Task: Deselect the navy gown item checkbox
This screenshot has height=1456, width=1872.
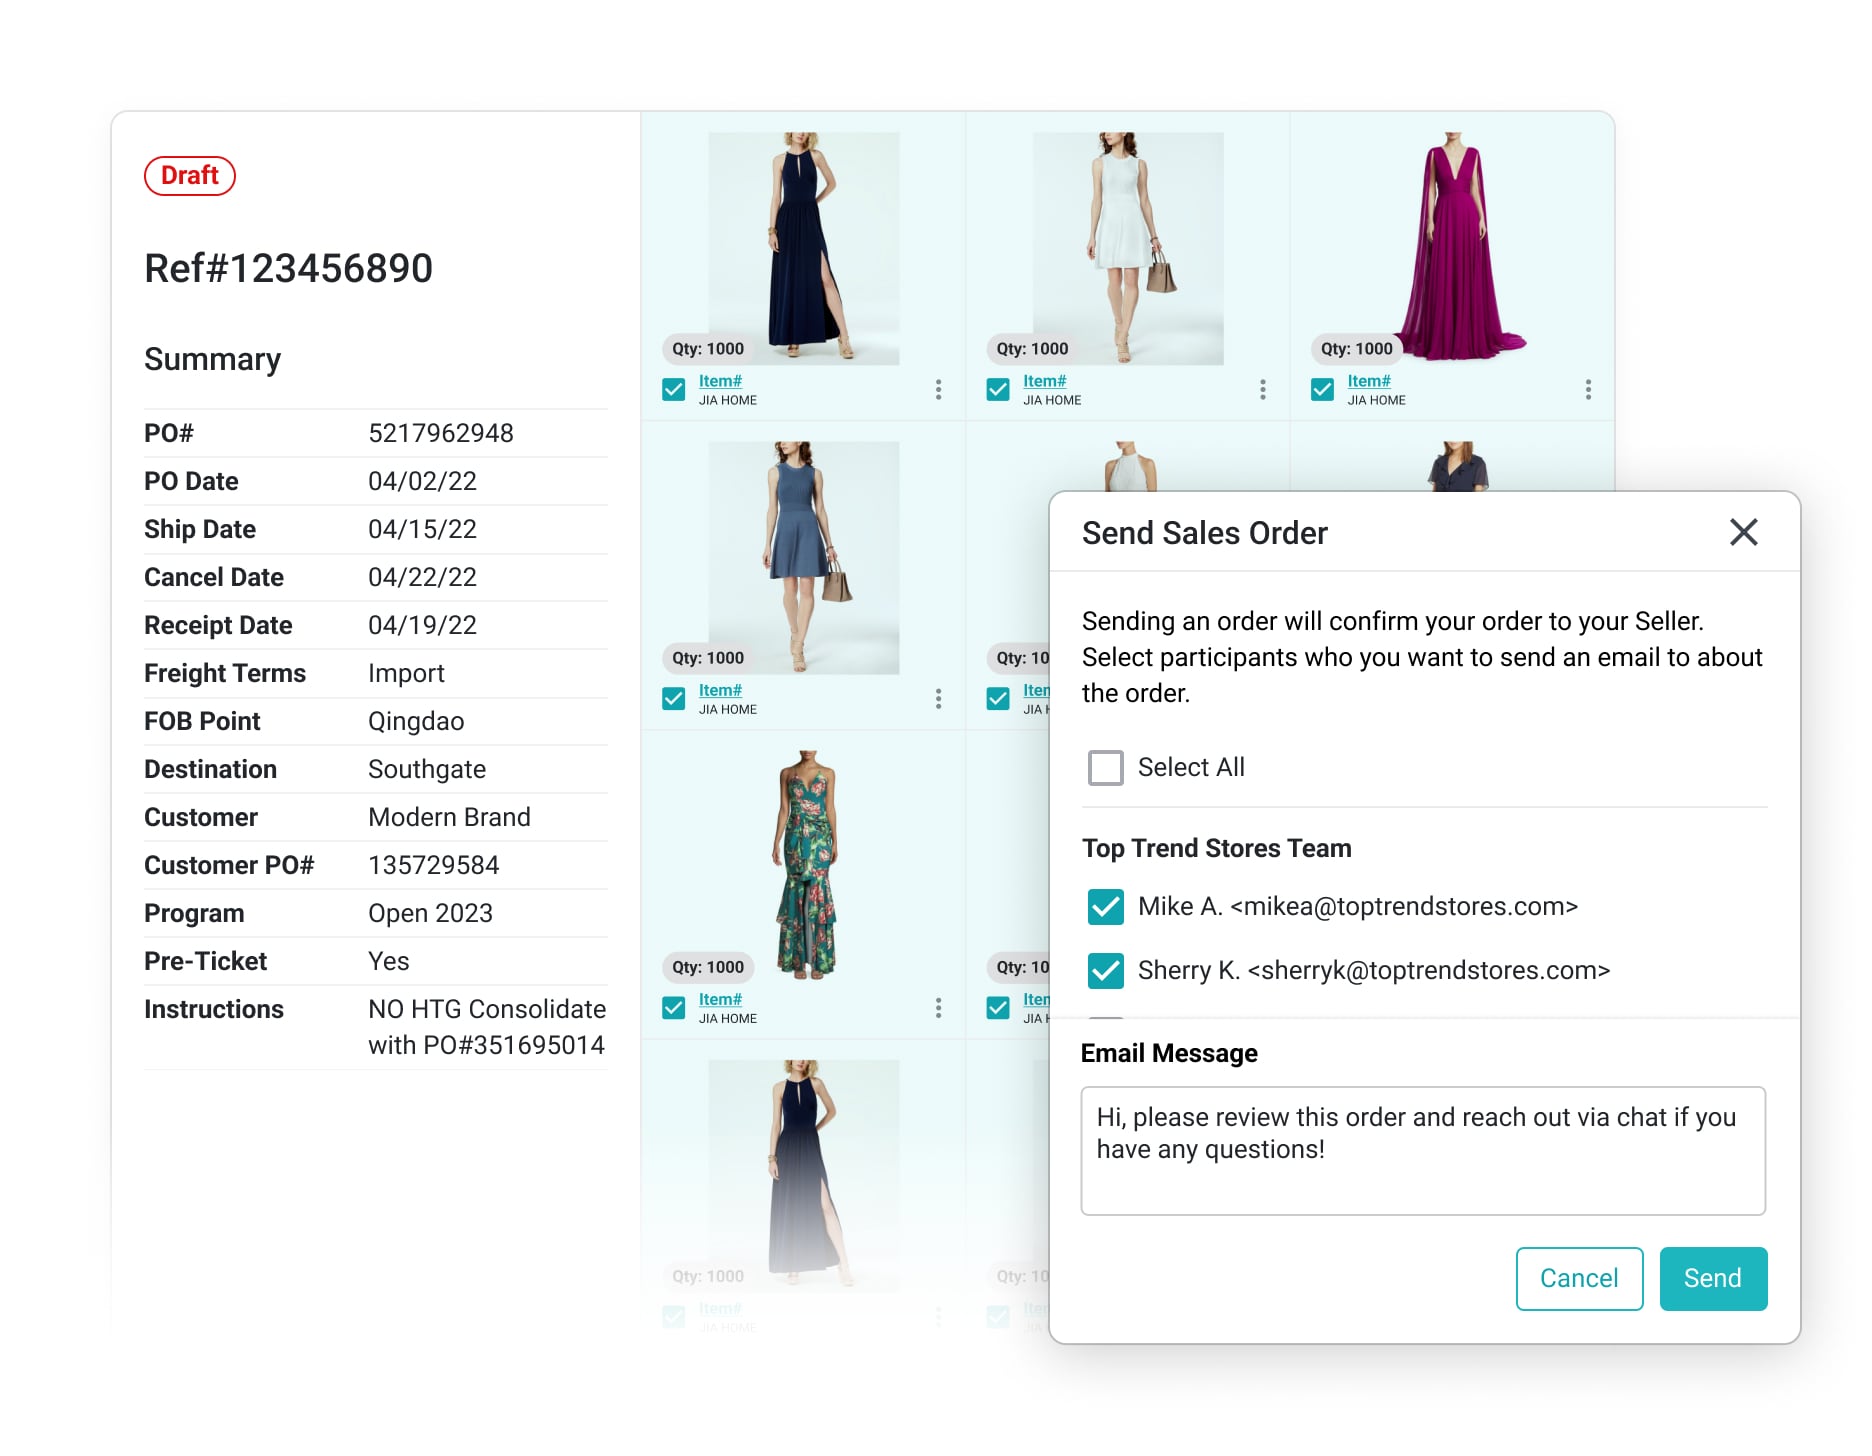Action: [674, 389]
